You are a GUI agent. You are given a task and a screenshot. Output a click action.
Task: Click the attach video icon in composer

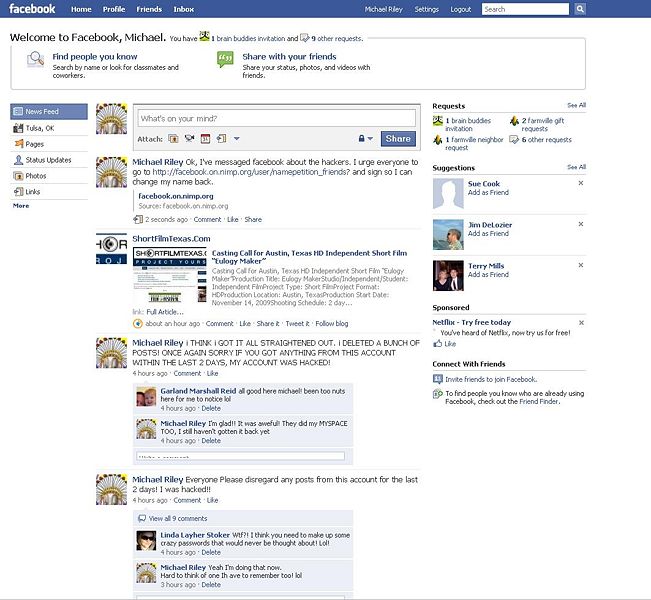point(189,139)
